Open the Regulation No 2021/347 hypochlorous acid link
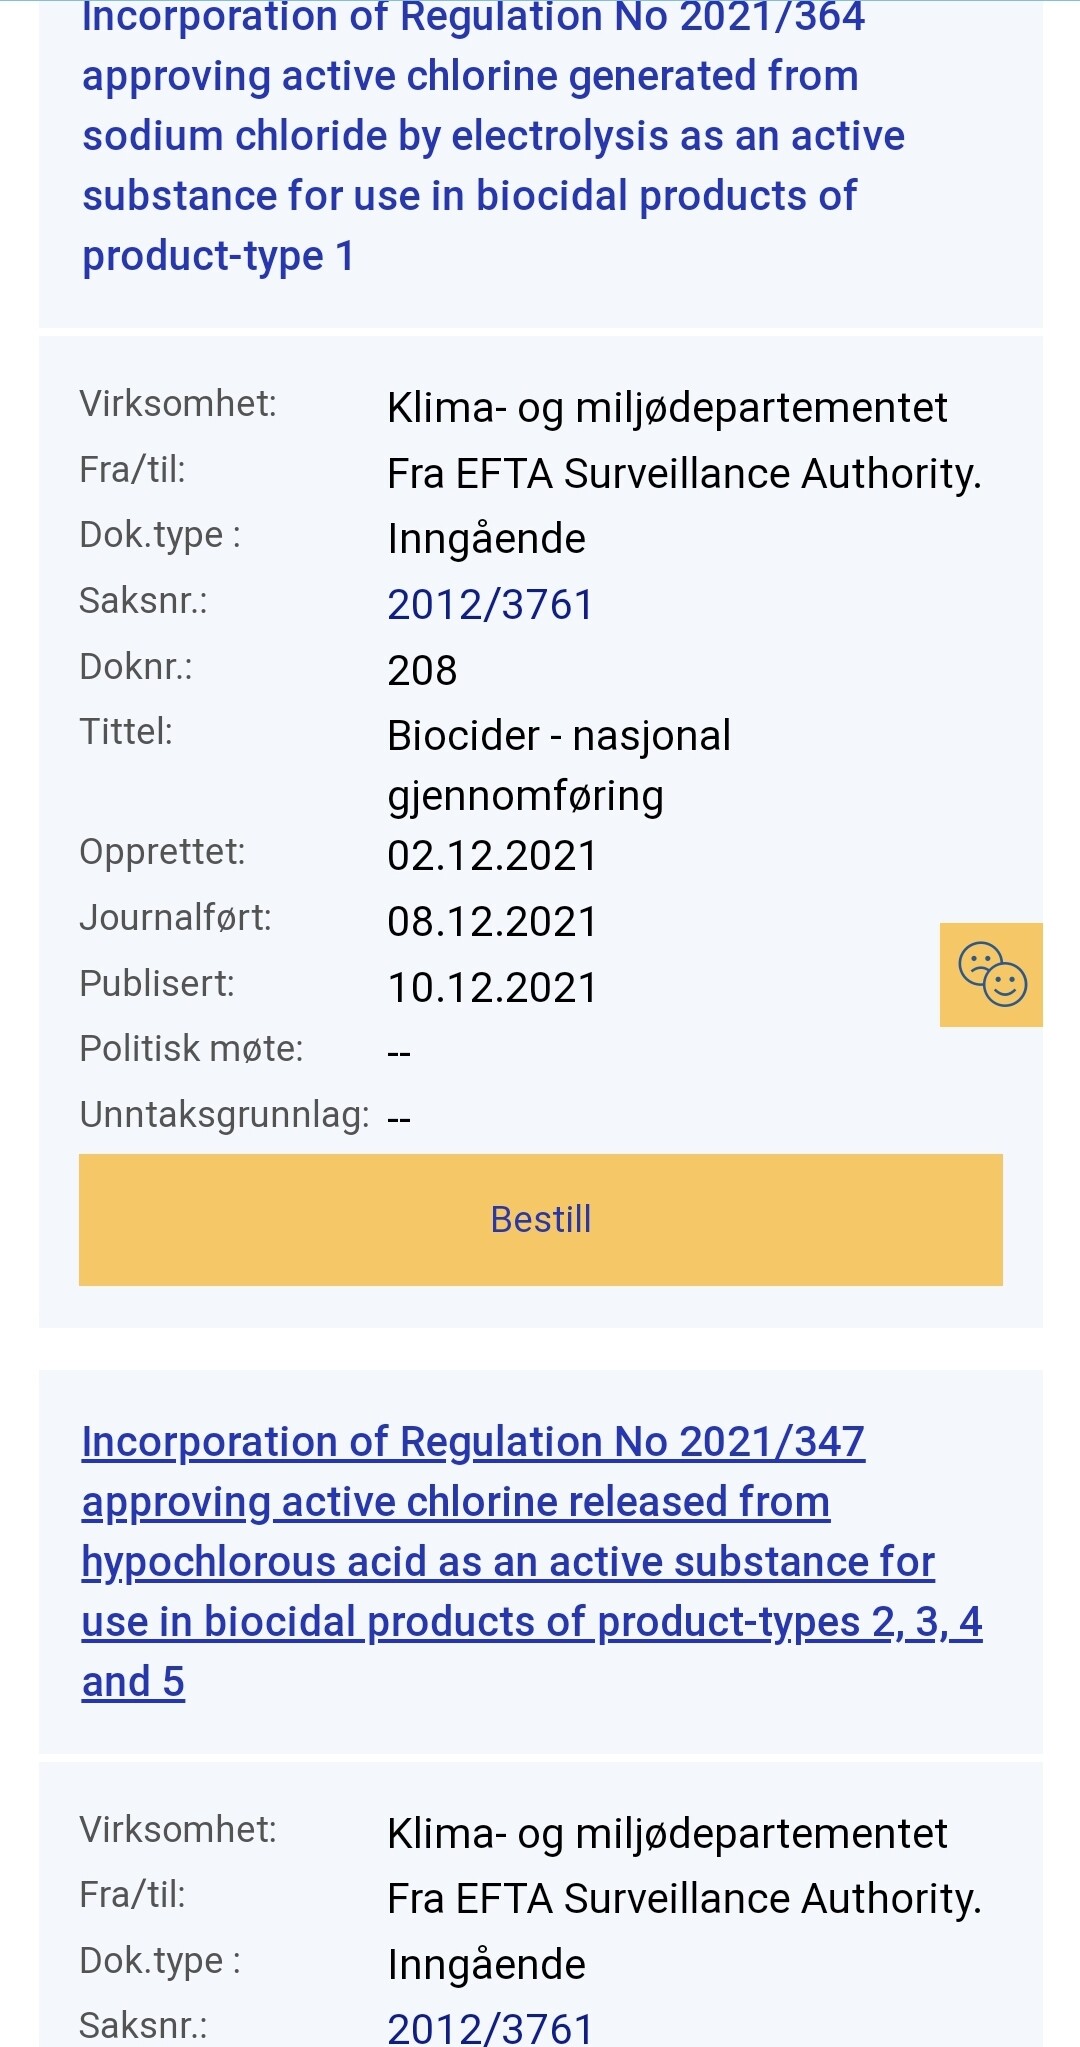This screenshot has height=2047, width=1080. pyautogui.click(x=508, y=1561)
